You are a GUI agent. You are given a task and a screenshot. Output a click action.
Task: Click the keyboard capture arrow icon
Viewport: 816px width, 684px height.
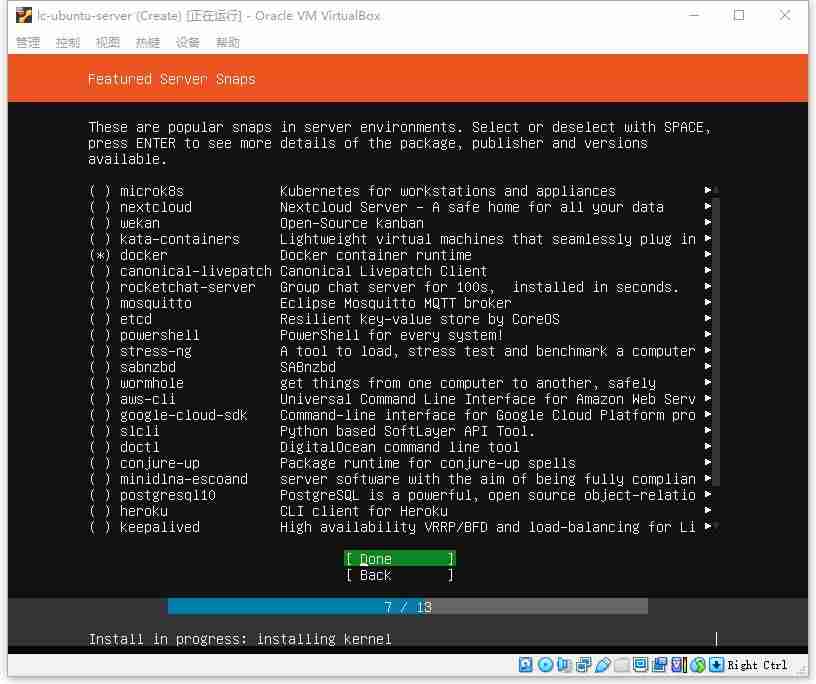(716, 665)
